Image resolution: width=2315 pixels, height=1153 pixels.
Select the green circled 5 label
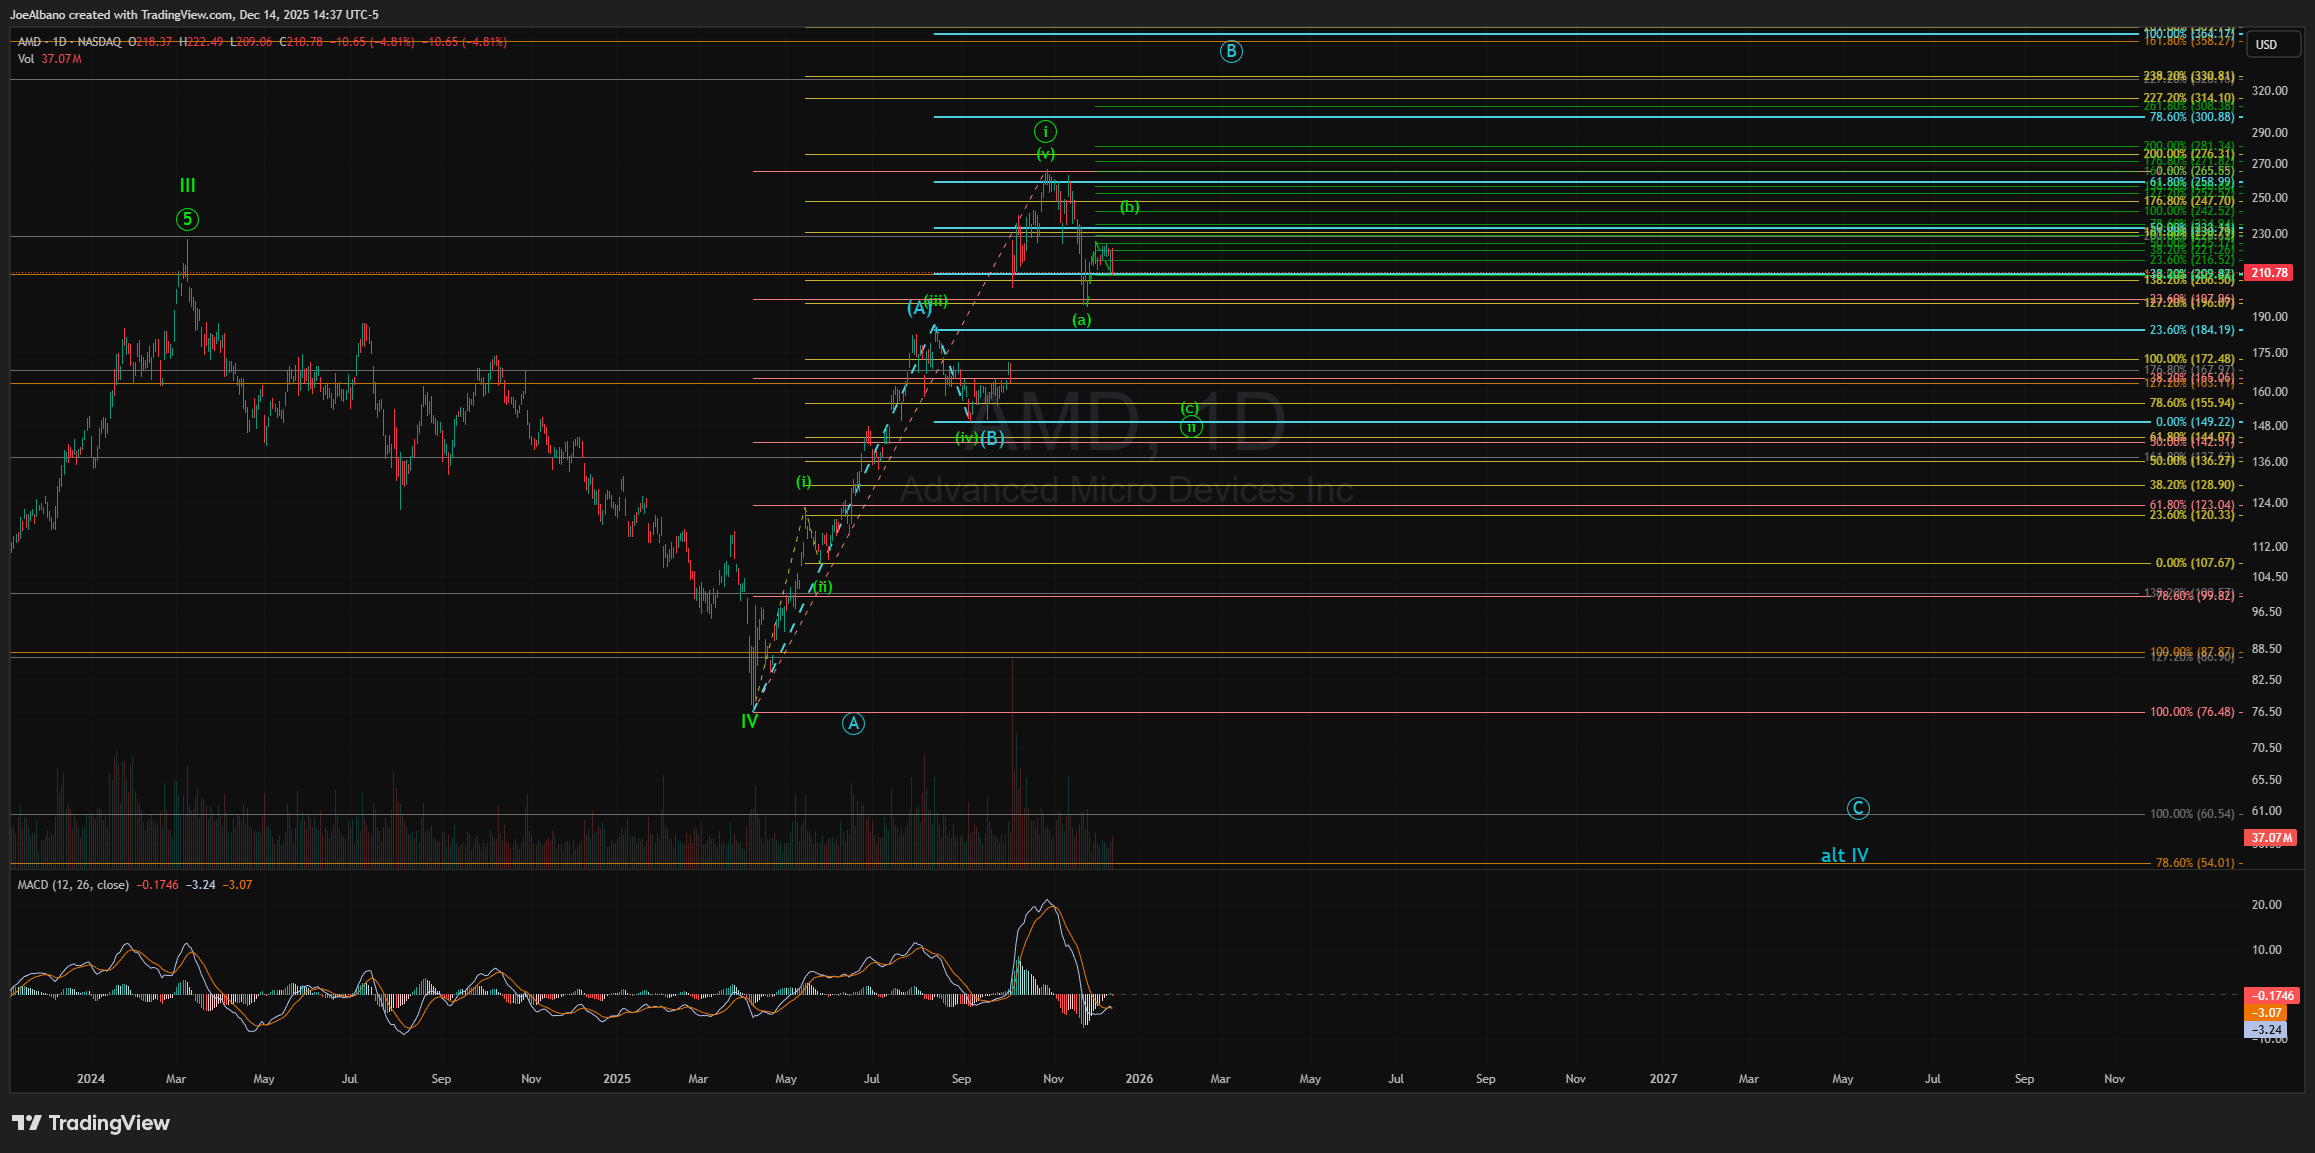187,219
